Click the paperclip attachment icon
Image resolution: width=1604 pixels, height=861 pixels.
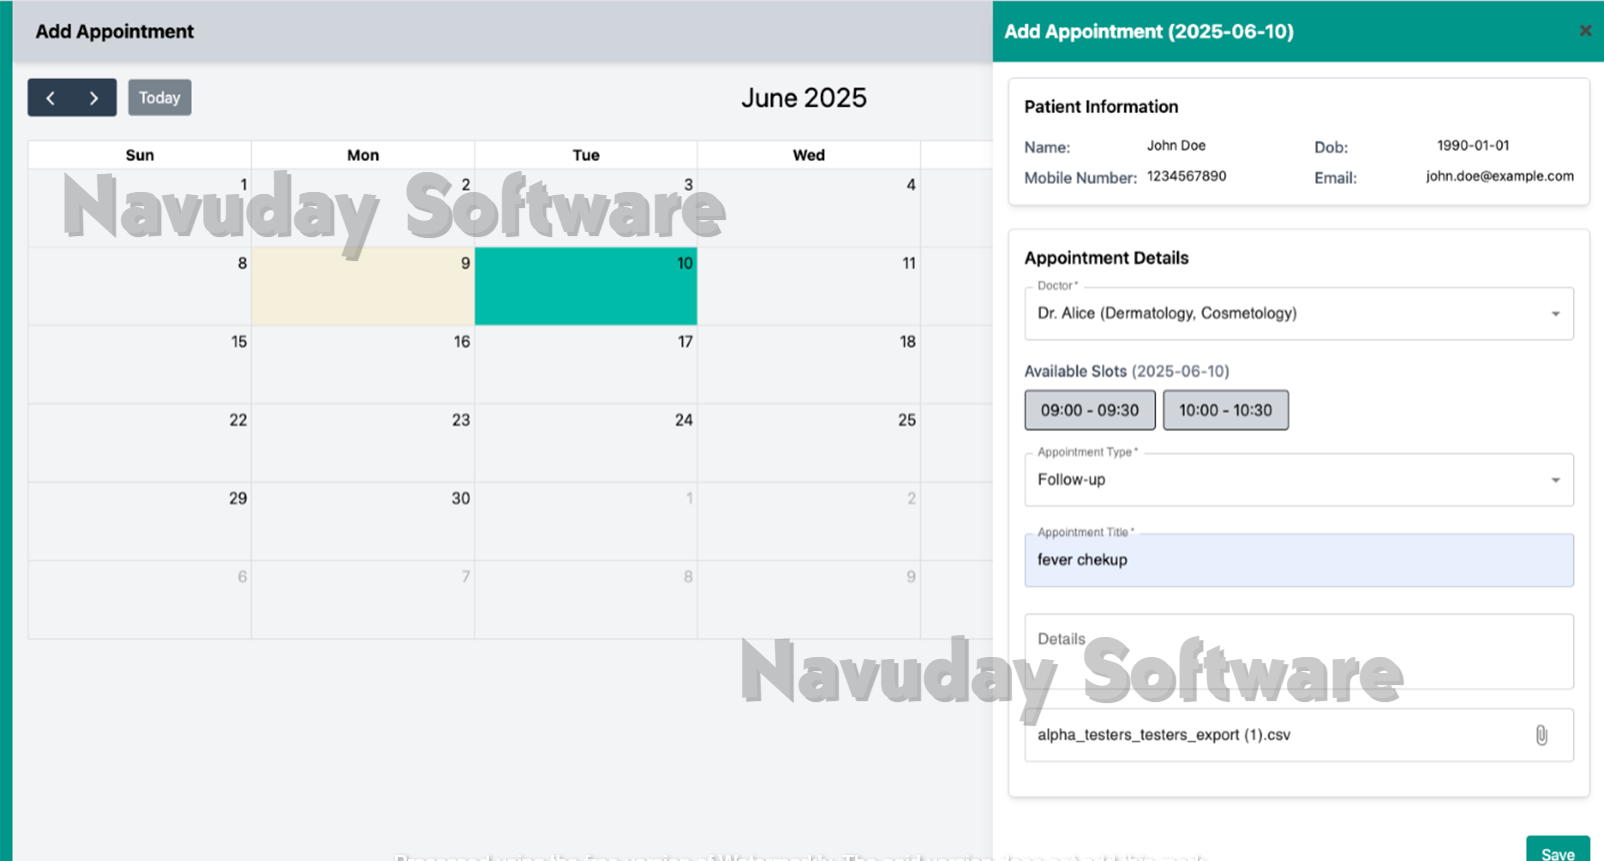1541,735
